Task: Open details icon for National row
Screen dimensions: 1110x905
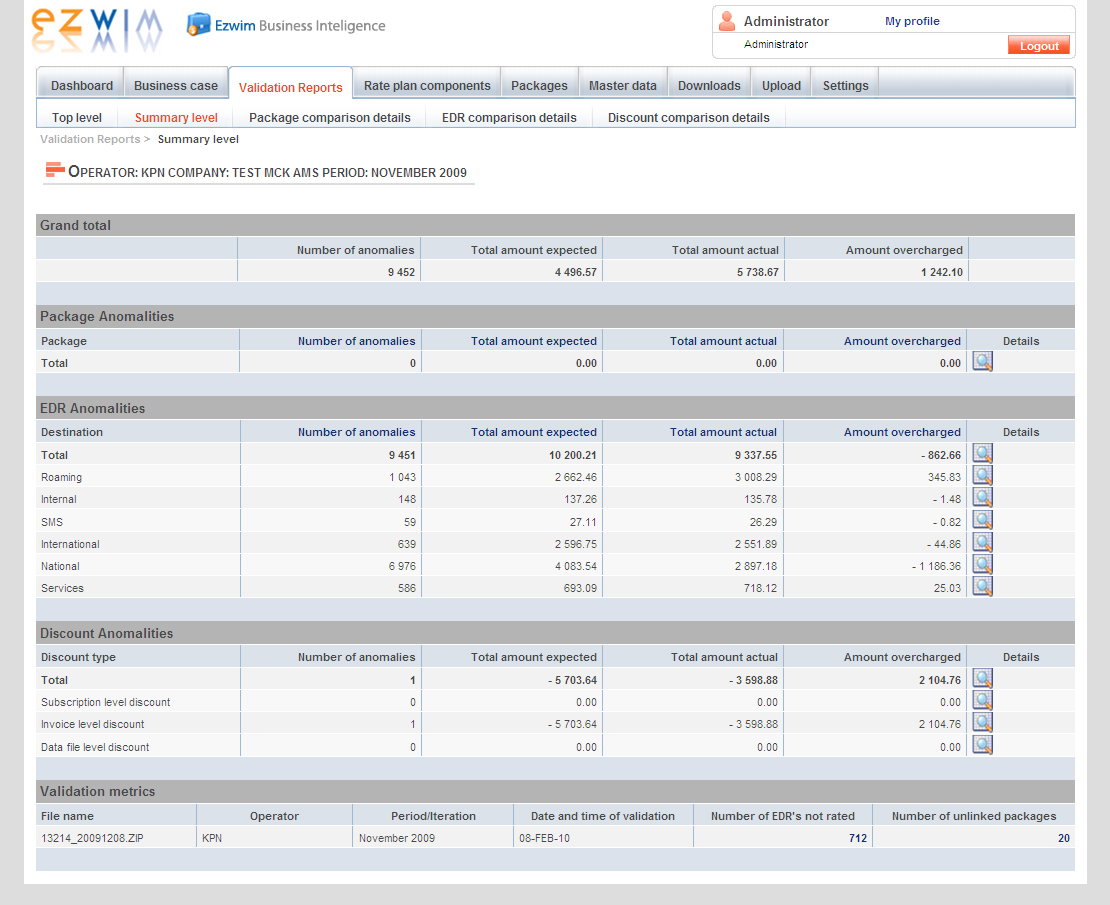Action: click(x=982, y=565)
